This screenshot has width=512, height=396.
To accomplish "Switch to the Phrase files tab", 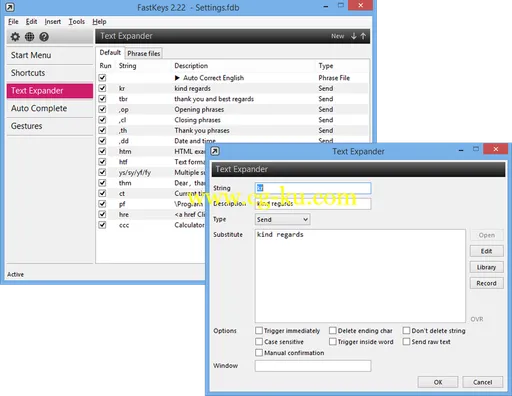I will 144,53.
